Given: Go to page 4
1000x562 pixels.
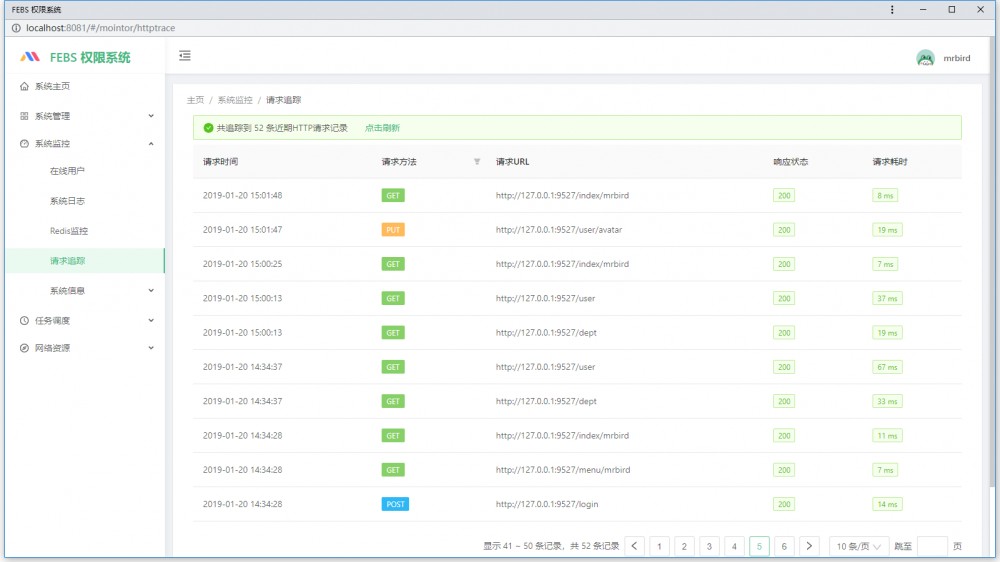Looking at the screenshot, I should (x=734, y=546).
